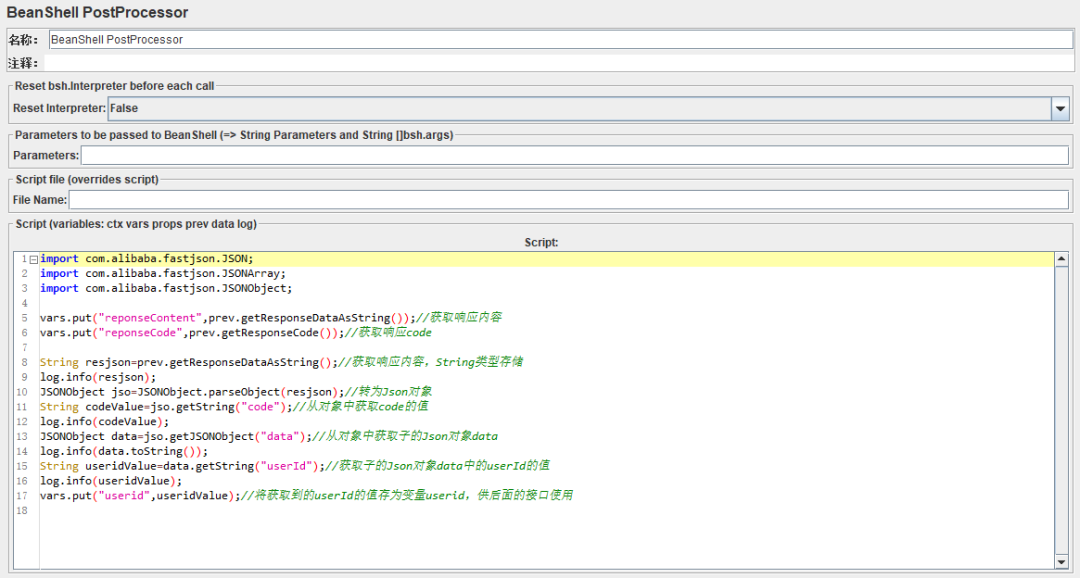Click in the 名称 name field
Image resolution: width=1080 pixels, height=578 pixels.
(560, 40)
